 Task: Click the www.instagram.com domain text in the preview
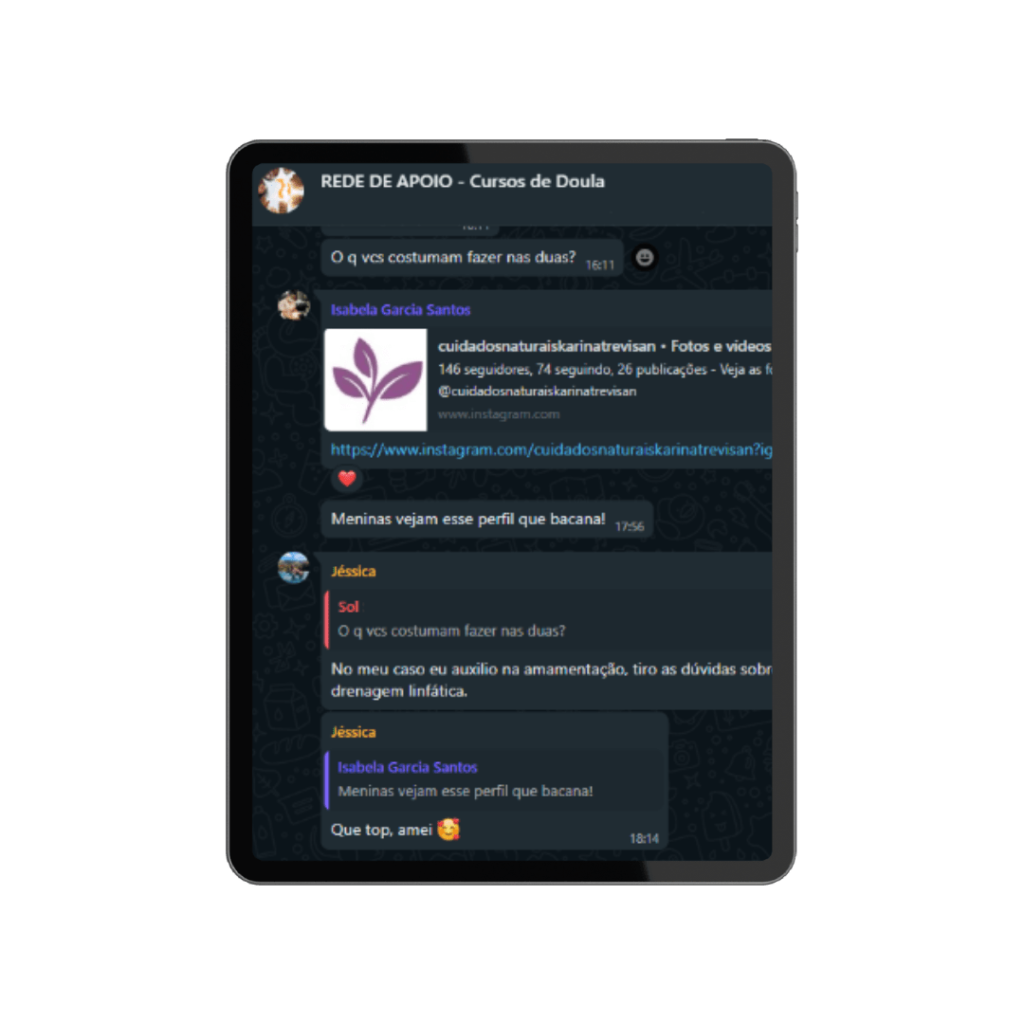(498, 414)
